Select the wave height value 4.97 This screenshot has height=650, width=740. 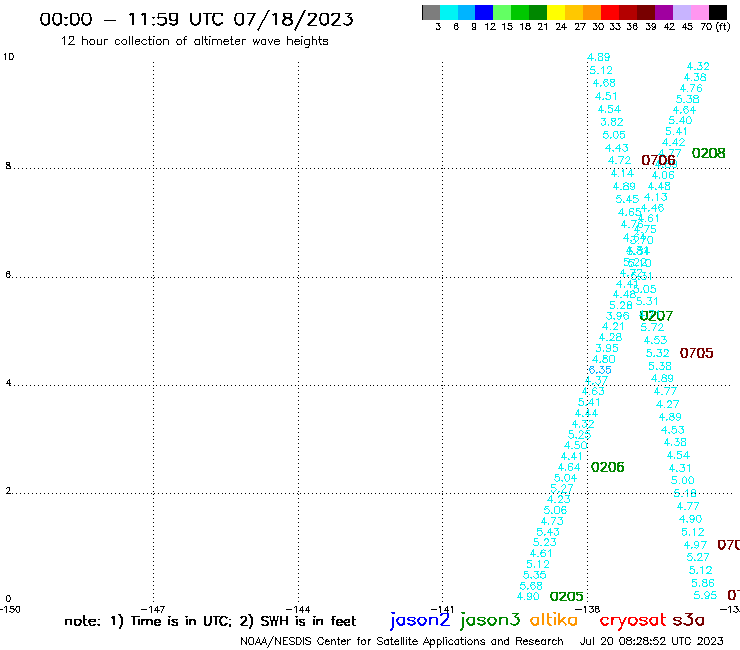pyautogui.click(x=695, y=545)
